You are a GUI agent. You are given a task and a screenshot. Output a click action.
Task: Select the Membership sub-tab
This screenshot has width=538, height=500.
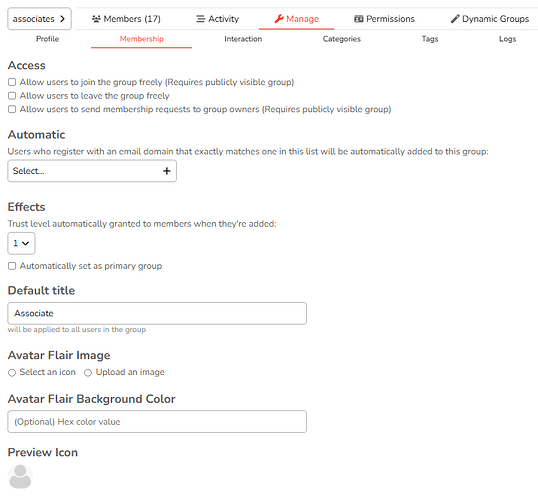pyautogui.click(x=141, y=39)
